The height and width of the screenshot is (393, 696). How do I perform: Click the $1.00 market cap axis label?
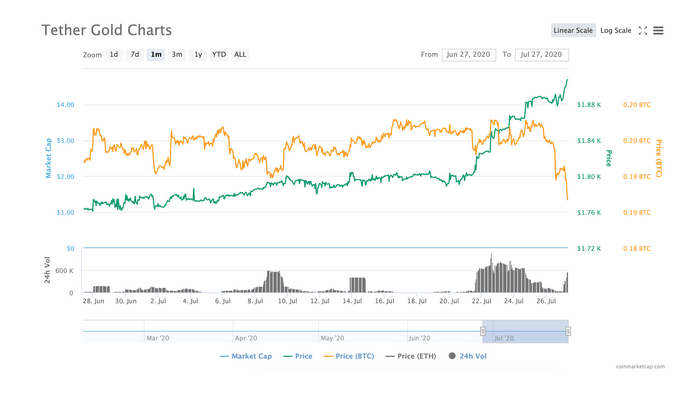pos(65,213)
